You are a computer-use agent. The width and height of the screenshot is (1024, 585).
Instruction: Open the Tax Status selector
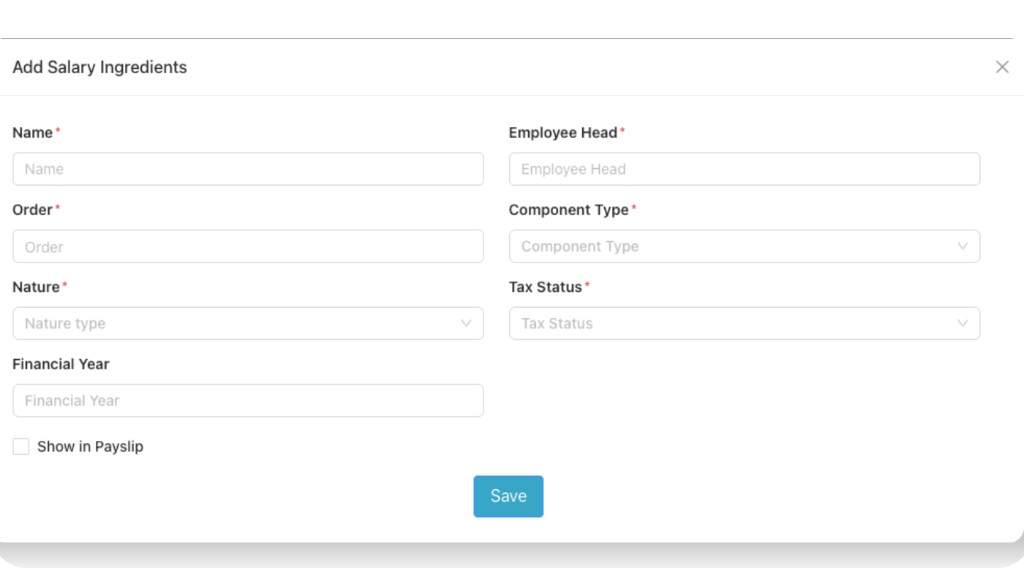(745, 323)
